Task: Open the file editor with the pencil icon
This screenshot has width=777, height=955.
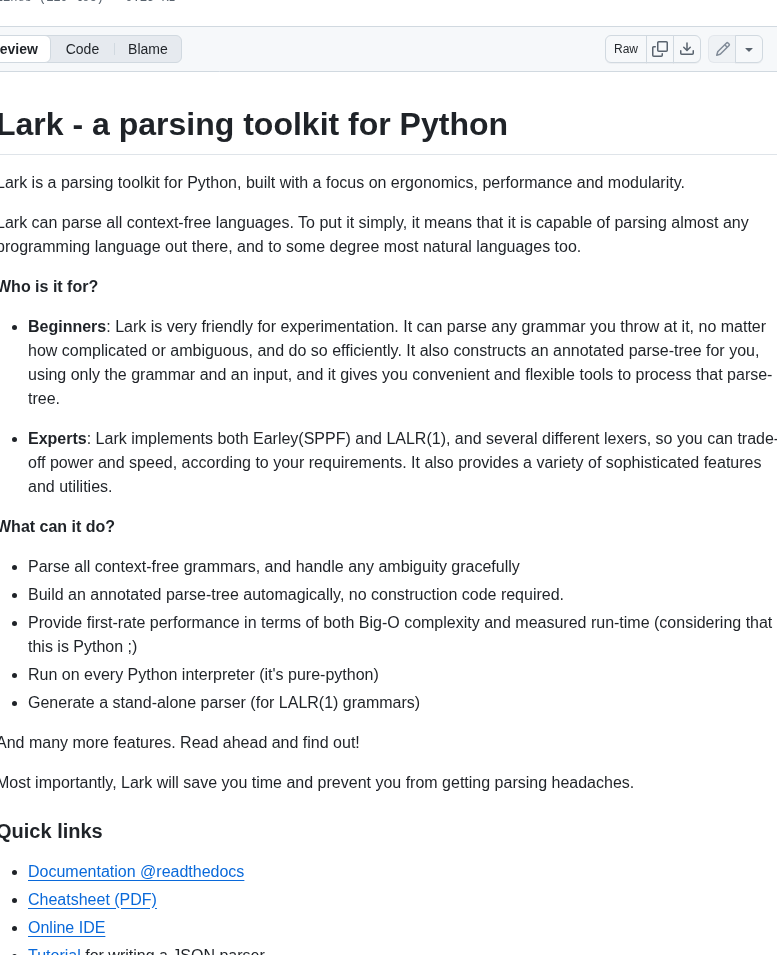Action: 722,48
